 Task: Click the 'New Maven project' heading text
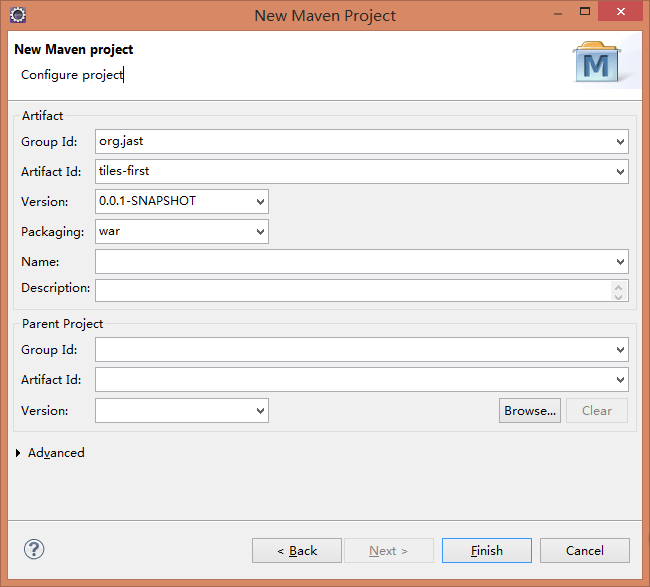tap(74, 49)
